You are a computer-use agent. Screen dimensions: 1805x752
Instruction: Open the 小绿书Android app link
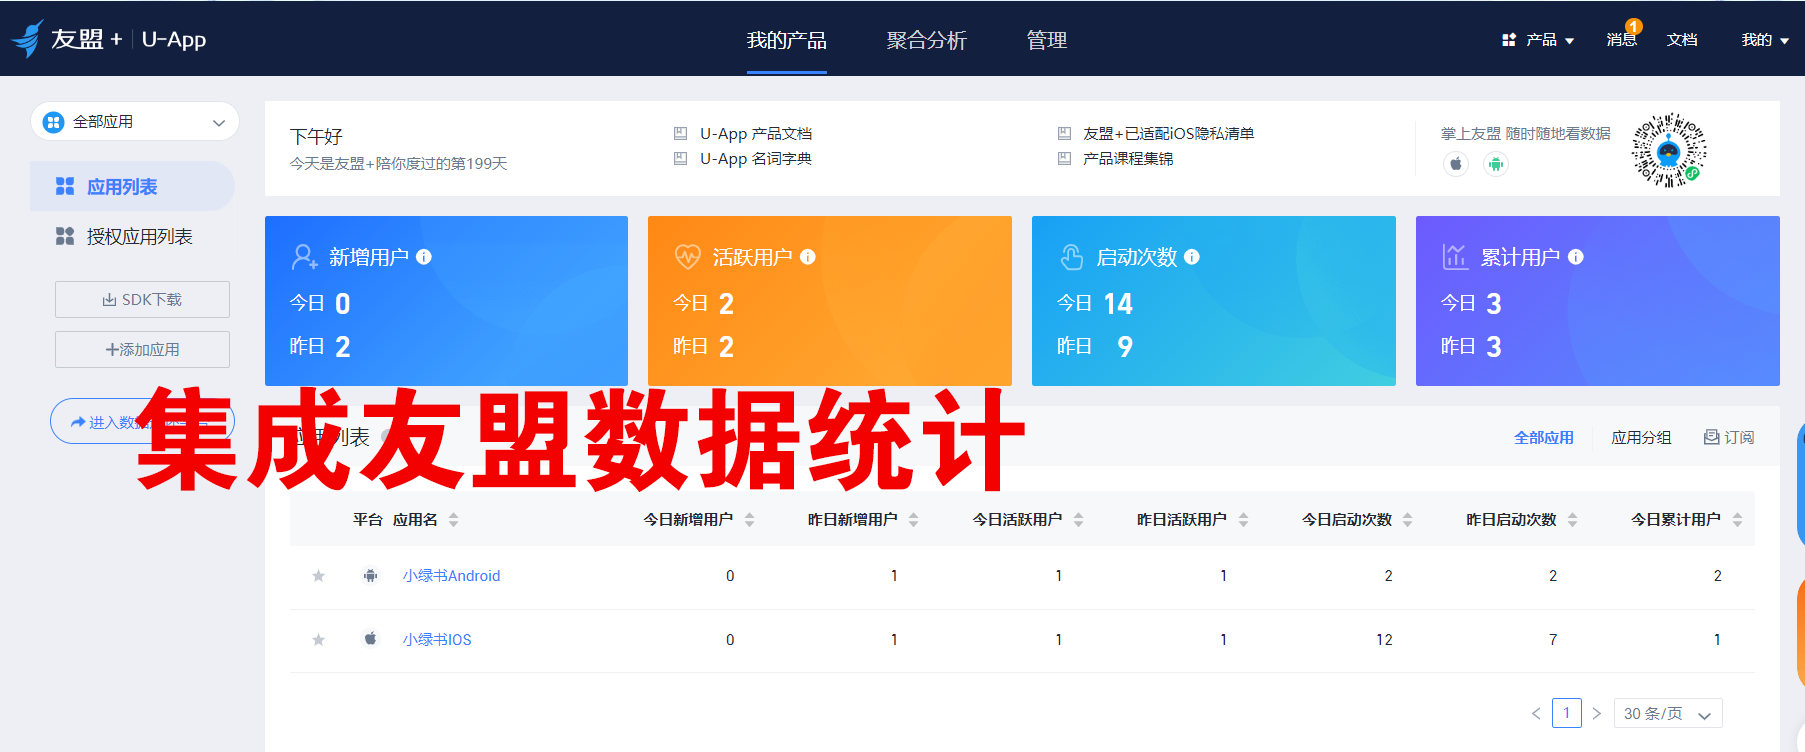[451, 576]
